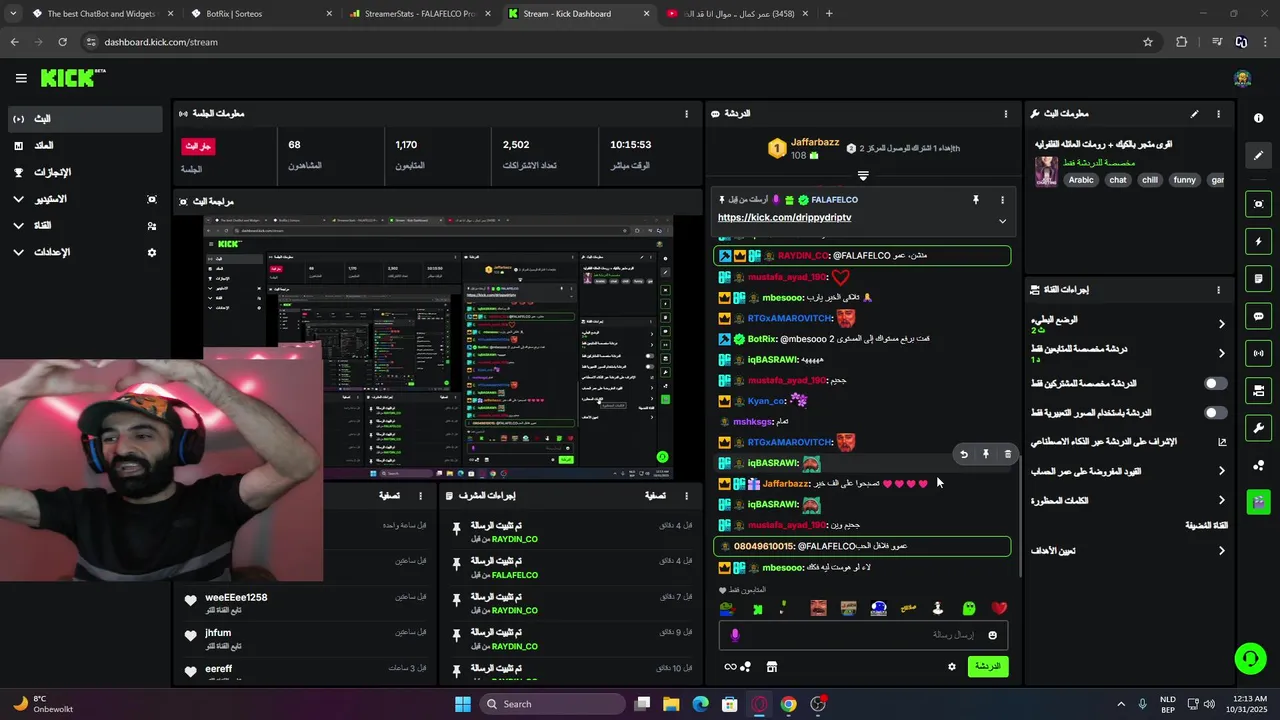The height and width of the screenshot is (720, 1280).
Task: Click the purple microphone icon in chat input
Action: (x=735, y=635)
